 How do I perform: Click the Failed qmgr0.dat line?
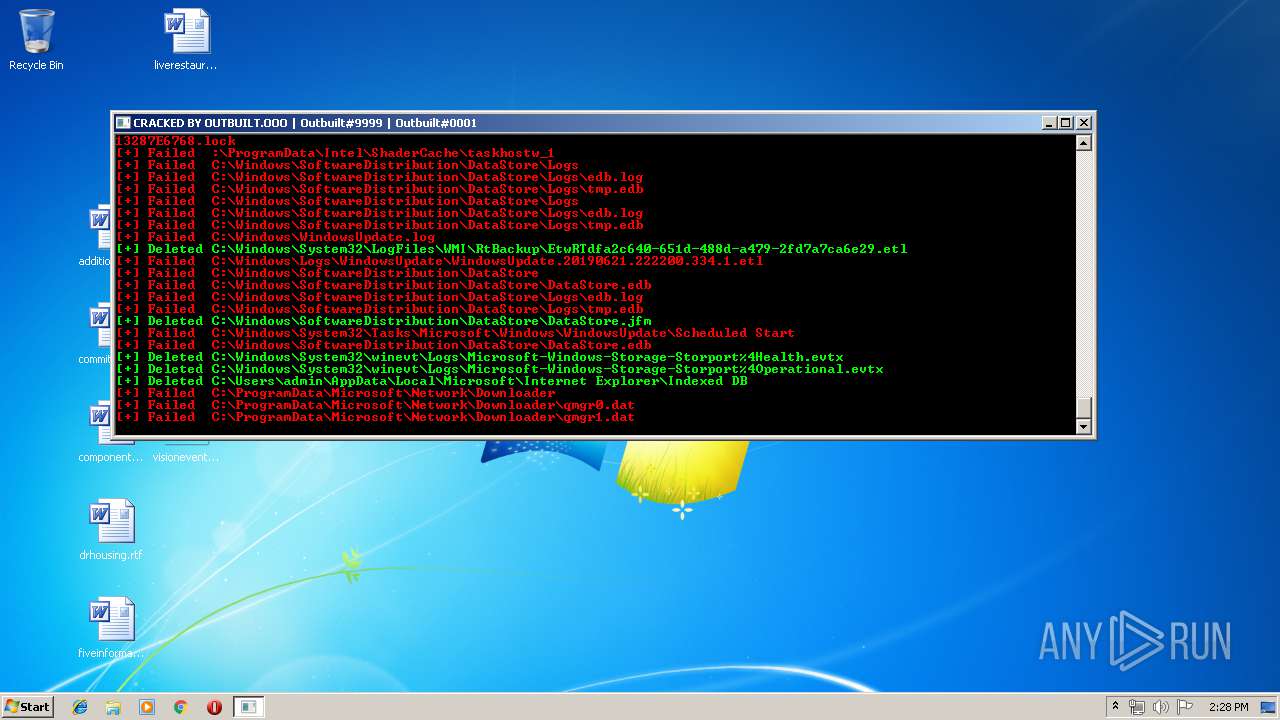click(x=375, y=405)
